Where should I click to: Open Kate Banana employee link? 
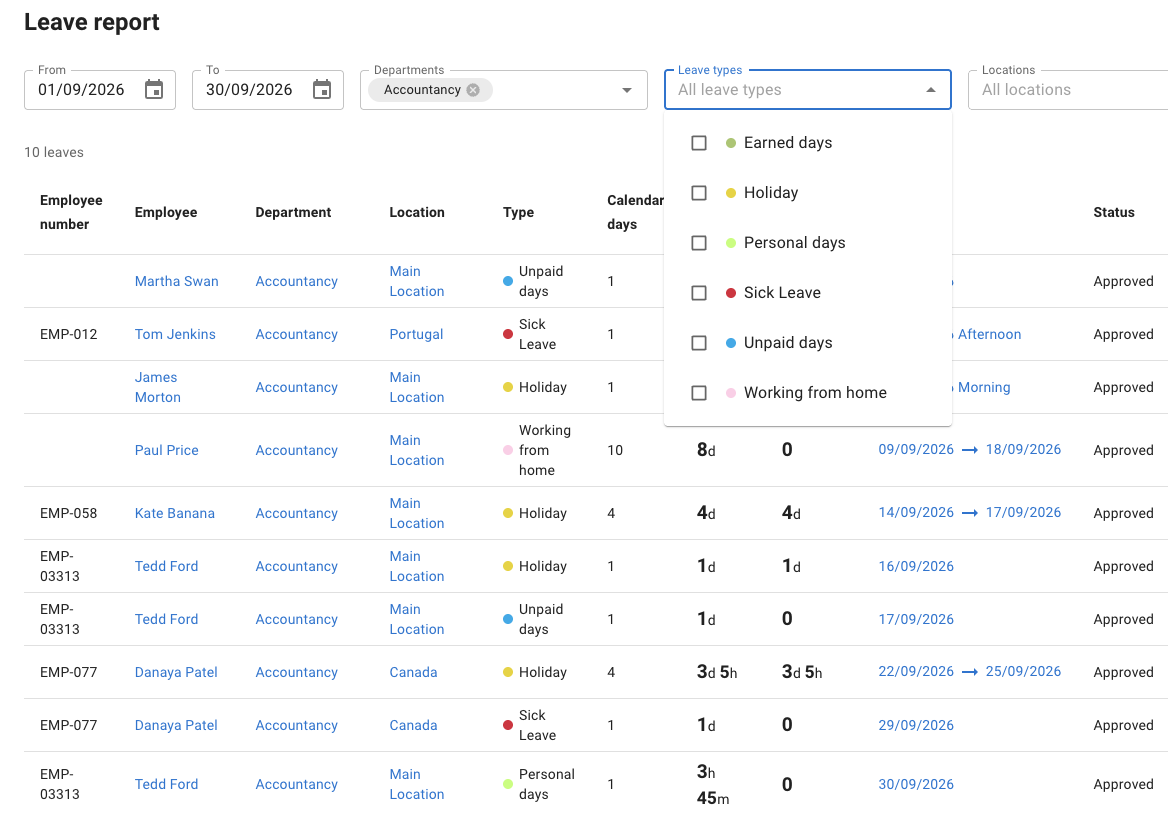click(174, 513)
